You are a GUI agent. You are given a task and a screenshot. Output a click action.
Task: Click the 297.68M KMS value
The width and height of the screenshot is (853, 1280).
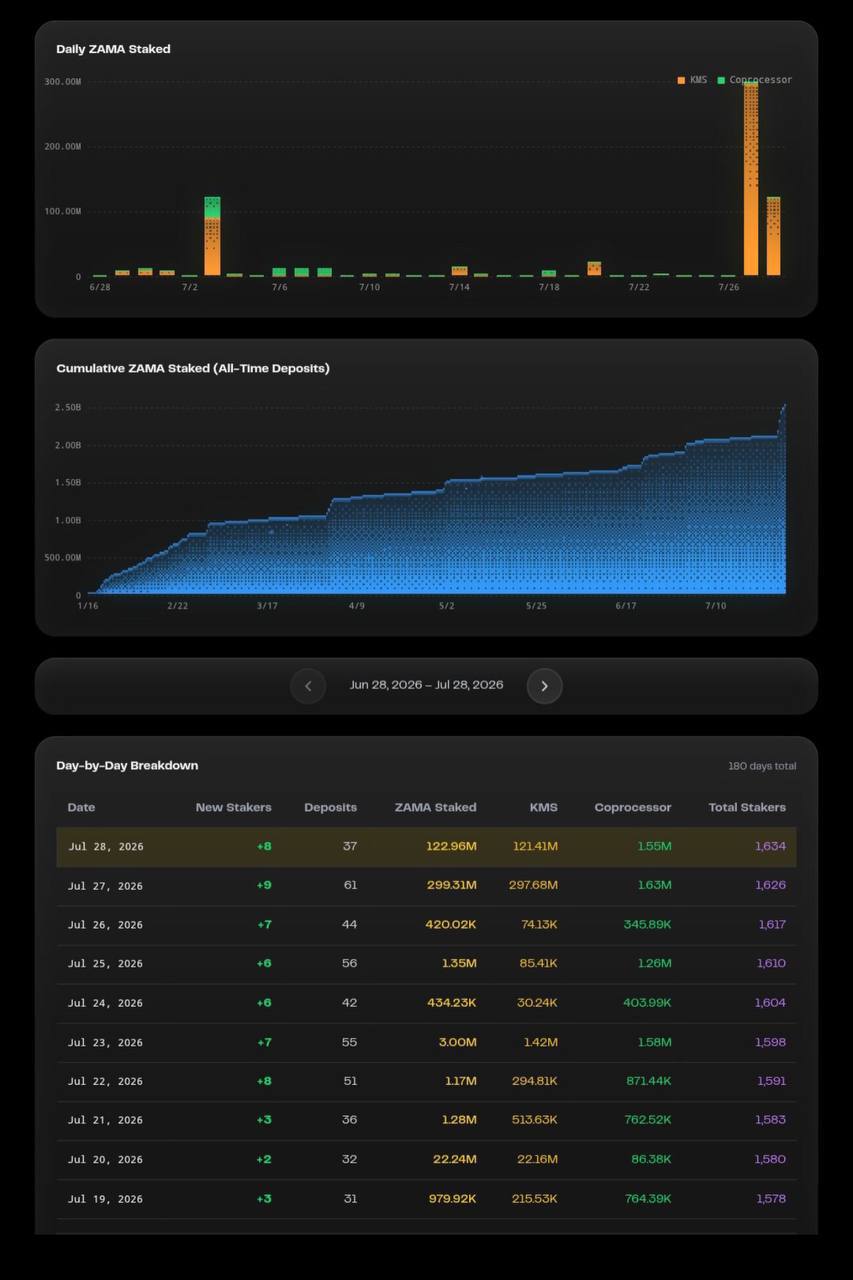point(533,885)
